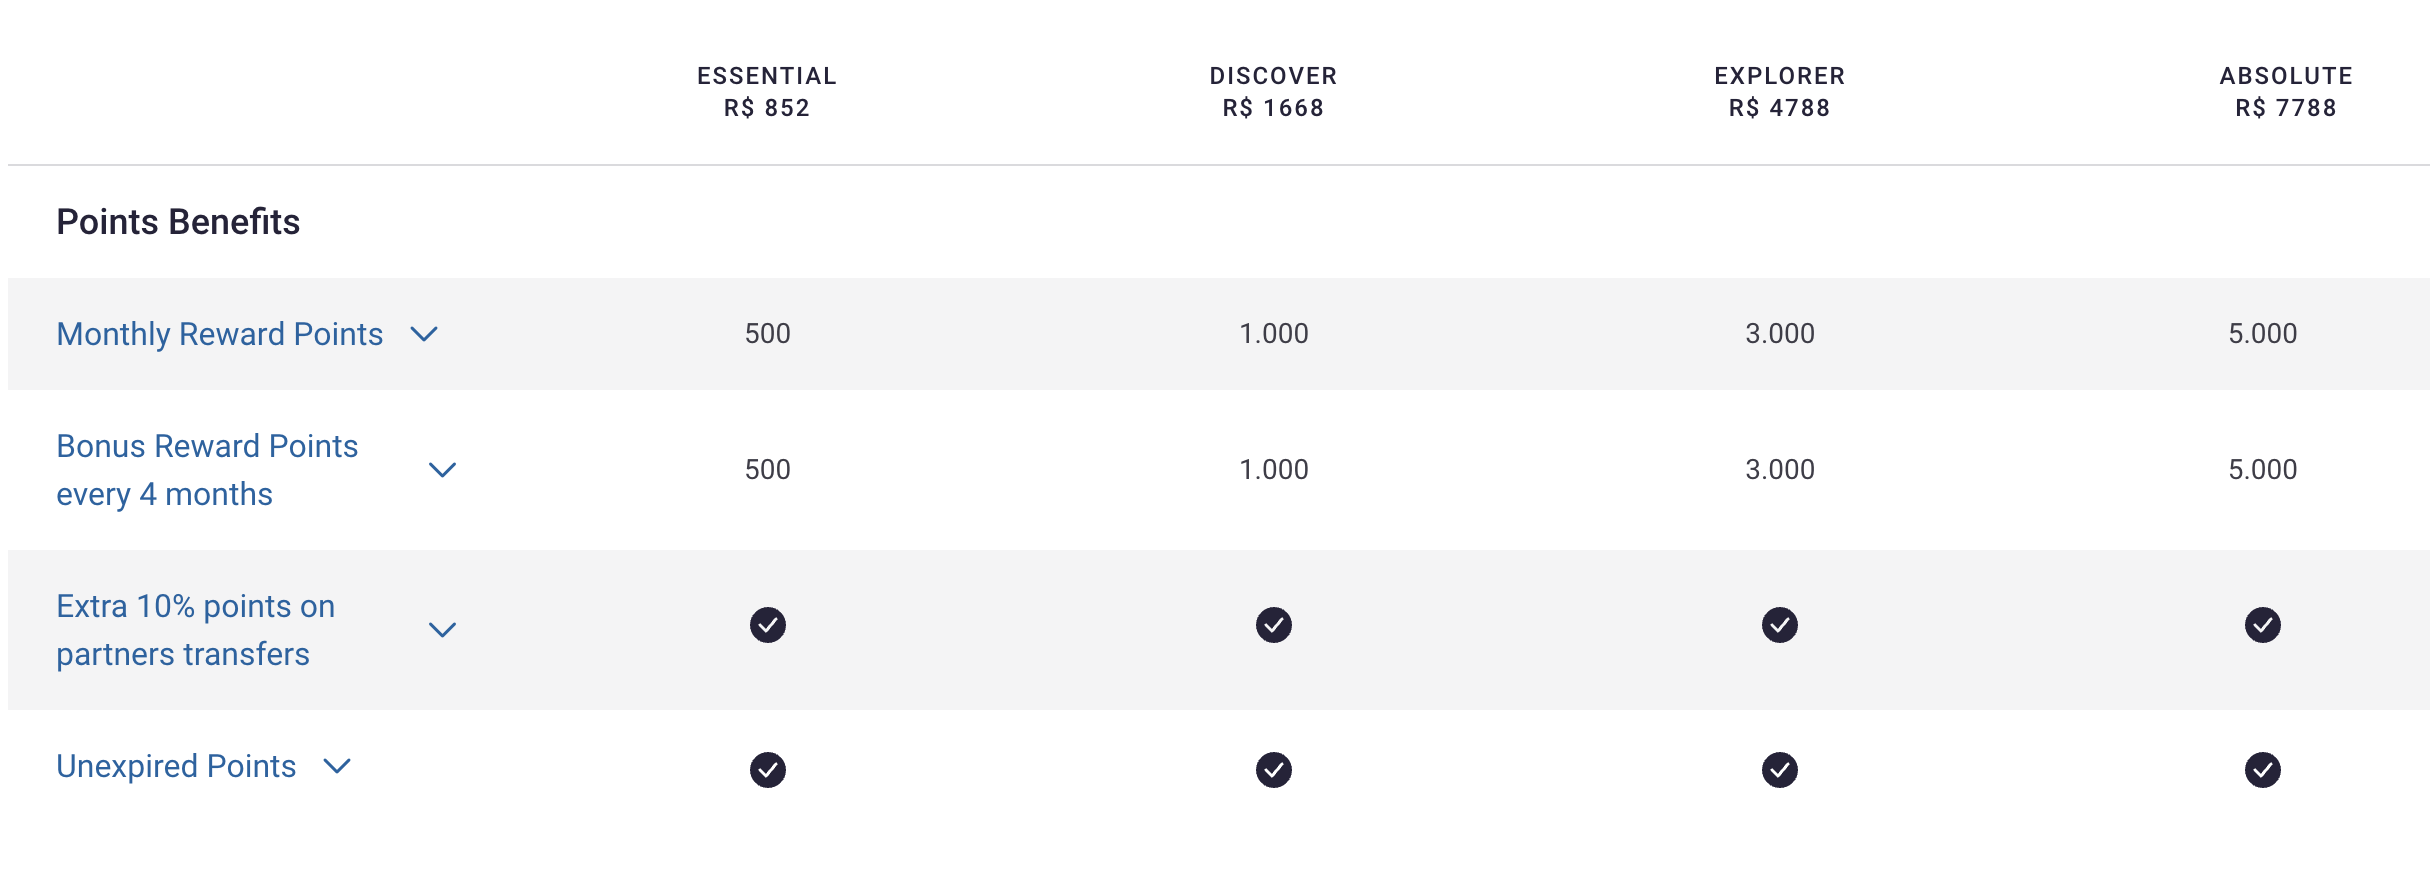This screenshot has width=2430, height=878.
Task: Open Bonus Reward Points every 4 months link
Action: [207, 470]
